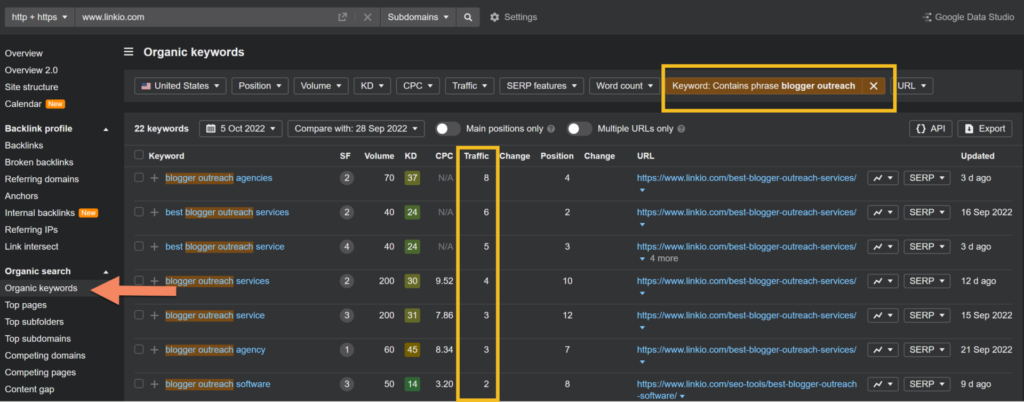Check the best blogger outreach service row checkbox
The width and height of the screenshot is (1024, 402).
[x=138, y=247]
